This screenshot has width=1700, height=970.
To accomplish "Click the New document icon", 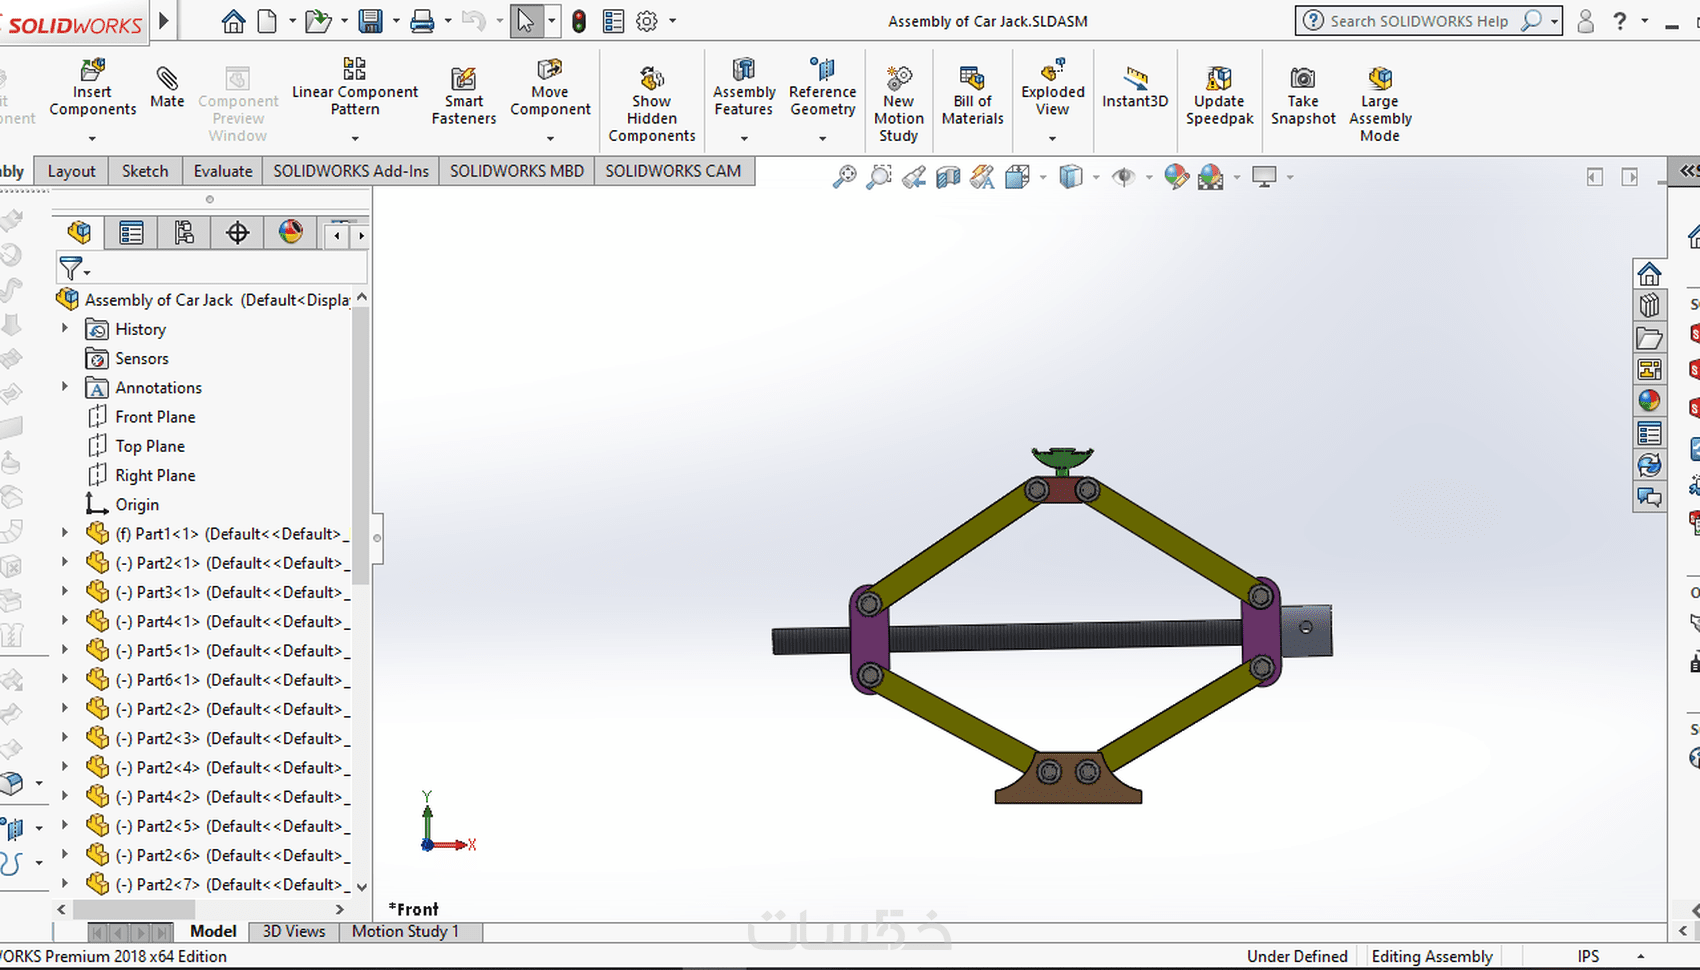I will [267, 21].
